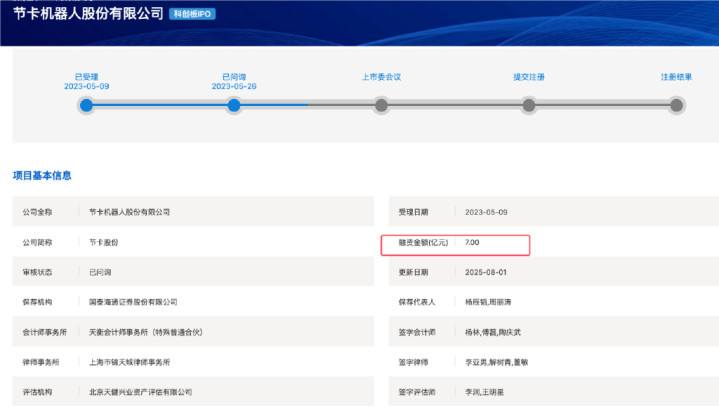Click the 评估机构 value 北京天健兴业资产评估有限公司

(140, 392)
